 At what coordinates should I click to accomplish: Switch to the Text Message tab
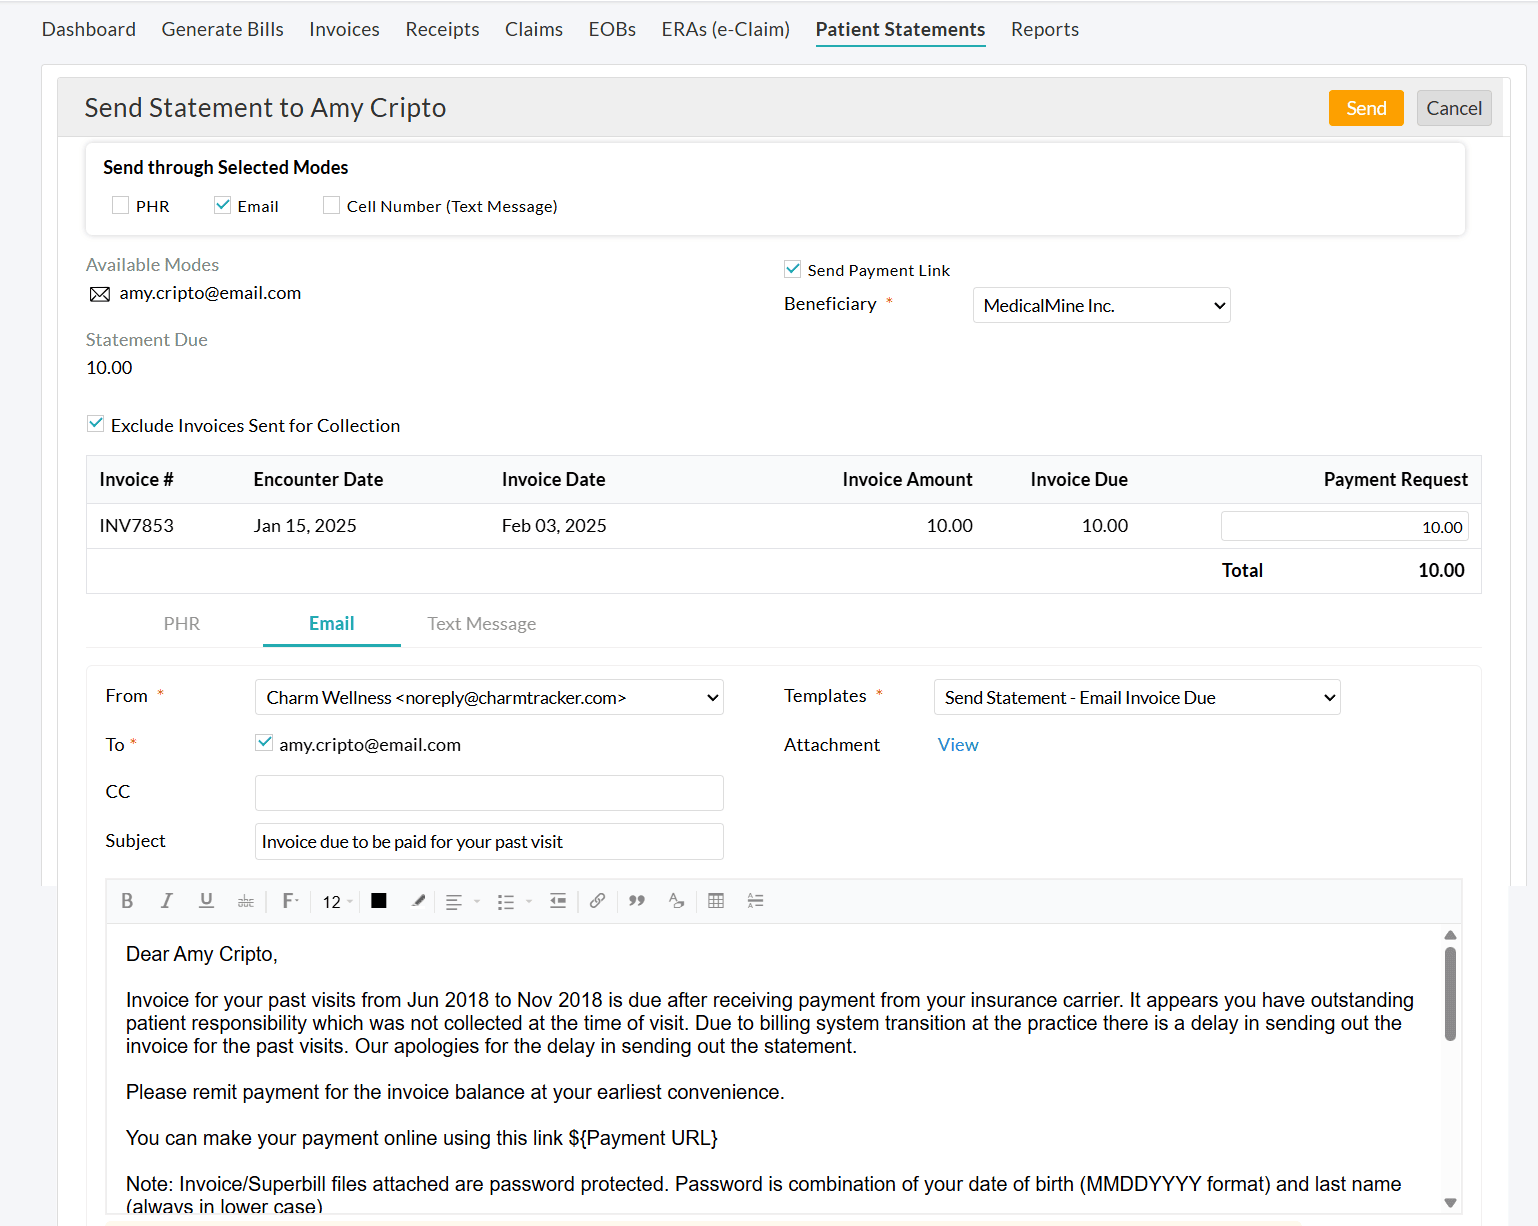481,623
